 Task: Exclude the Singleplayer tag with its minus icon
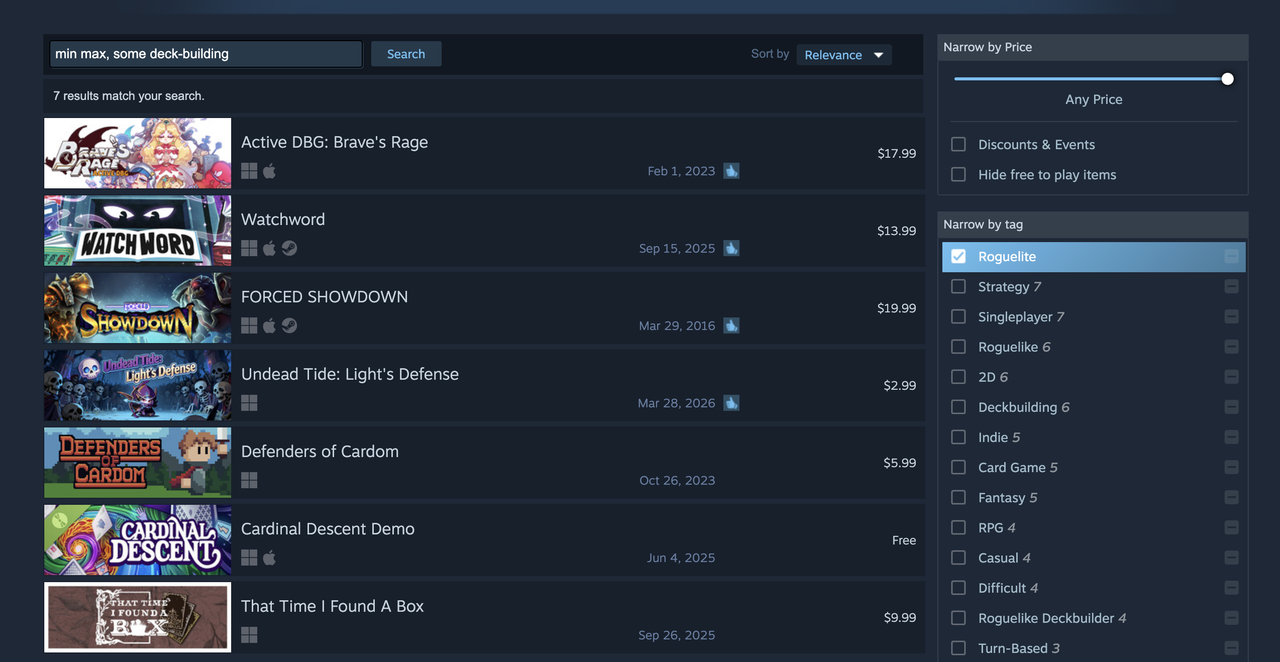coord(1231,317)
